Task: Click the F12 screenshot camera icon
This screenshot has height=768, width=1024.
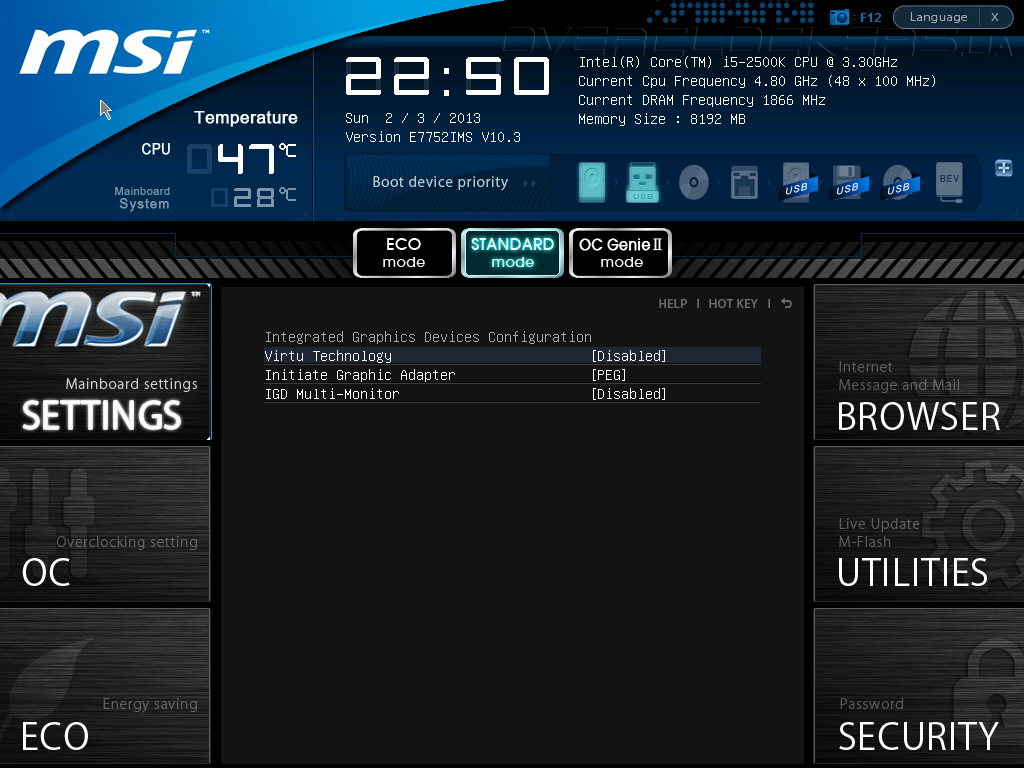Action: pyautogui.click(x=839, y=18)
